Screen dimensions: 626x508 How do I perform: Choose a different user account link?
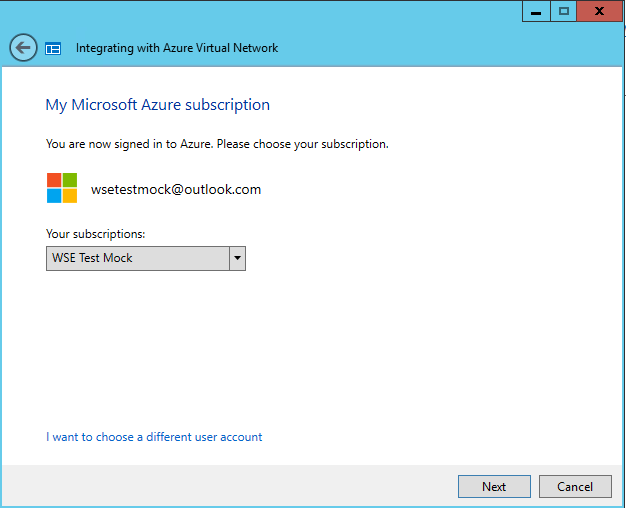(154, 437)
